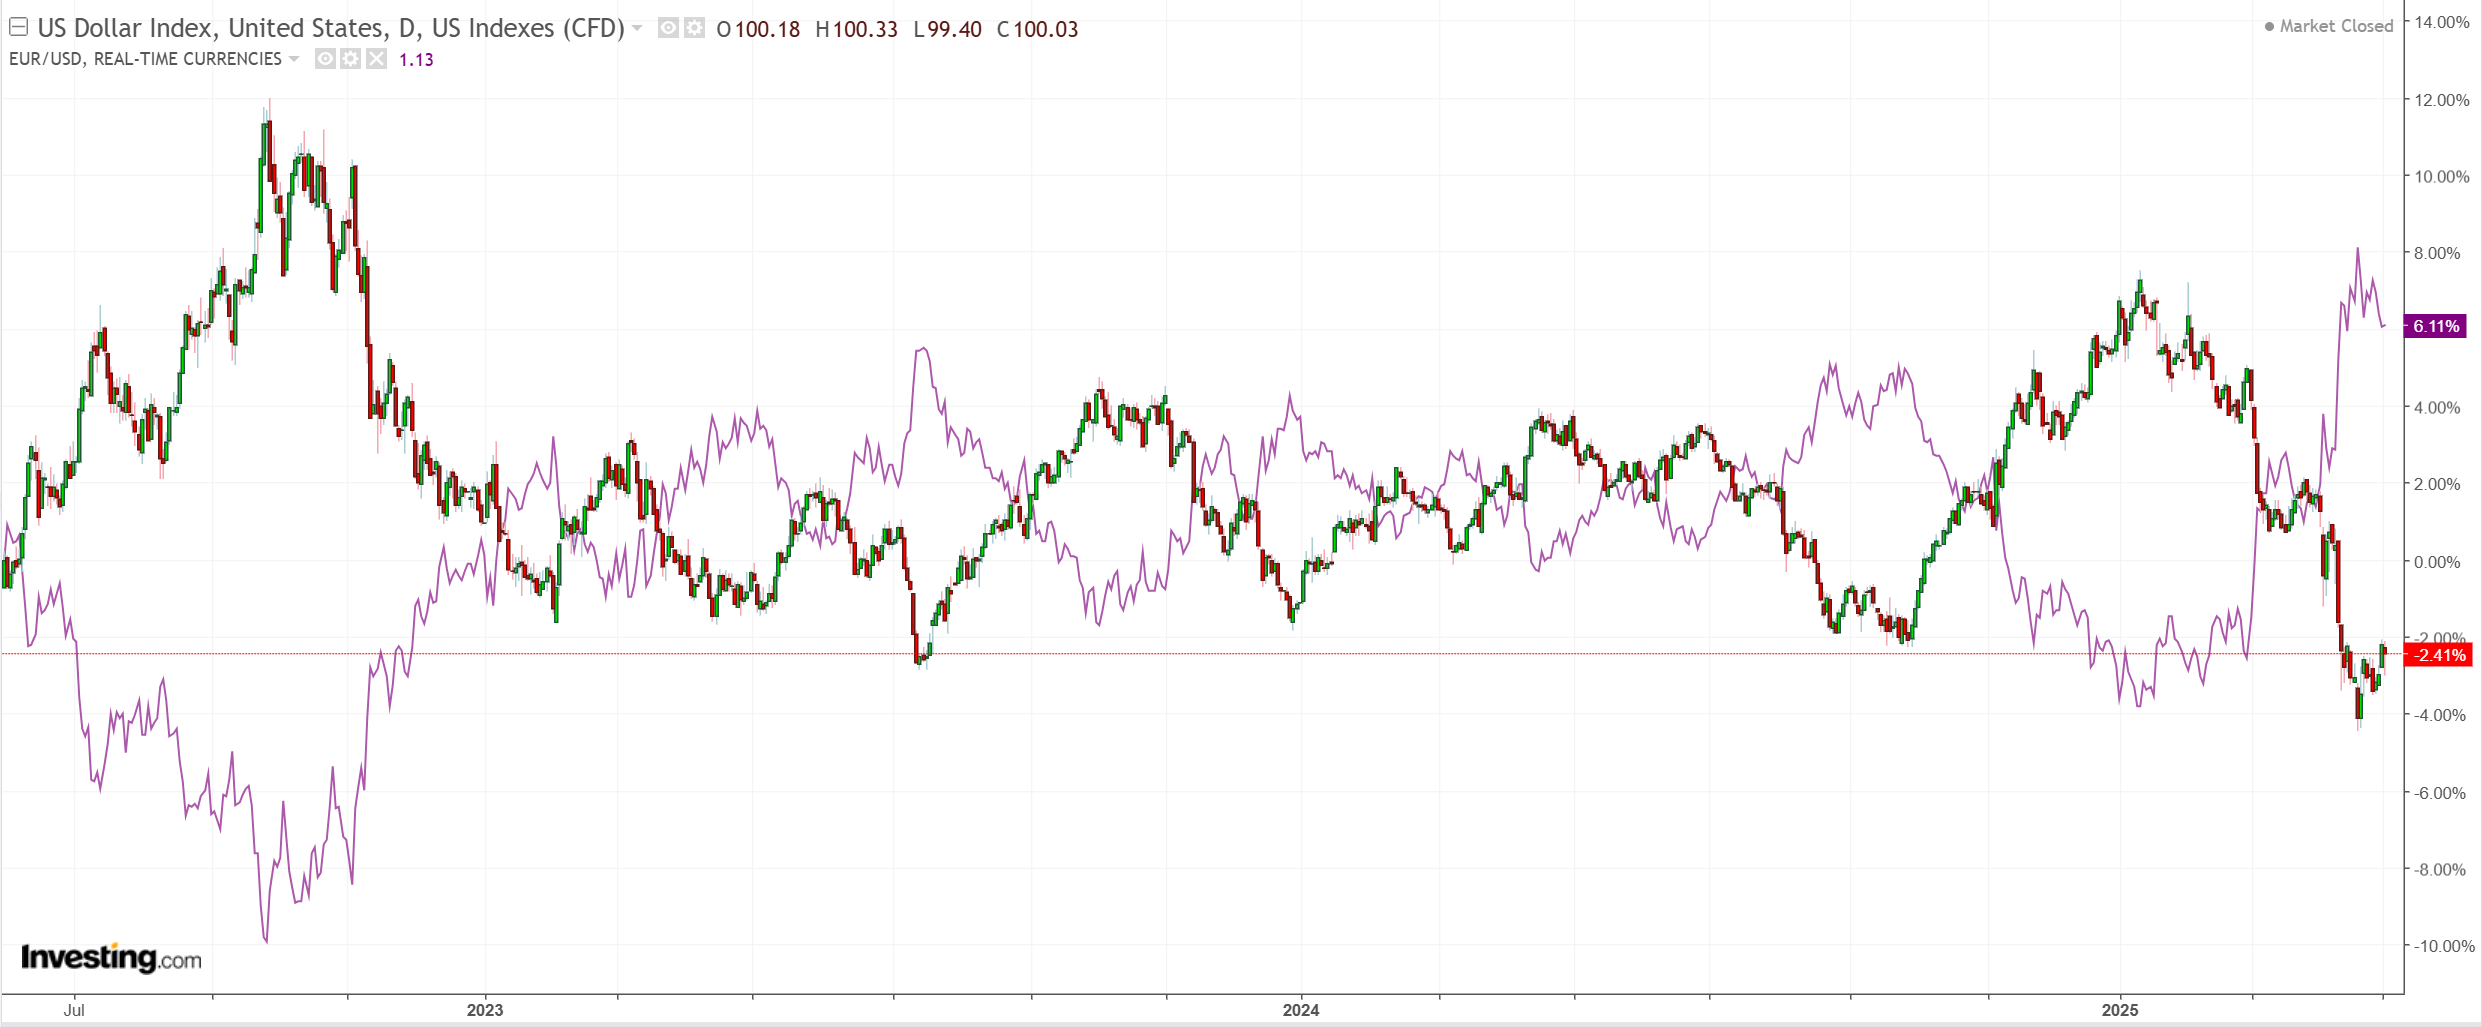The width and height of the screenshot is (2482, 1027).
Task: Click the Jul label on time axis
Action: (74, 1010)
